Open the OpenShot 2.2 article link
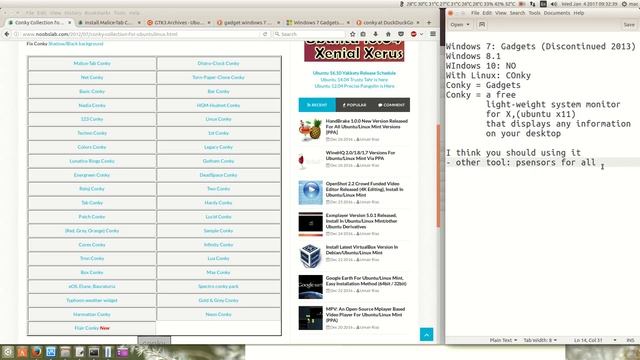The height and width of the screenshot is (360, 640). click(x=364, y=189)
